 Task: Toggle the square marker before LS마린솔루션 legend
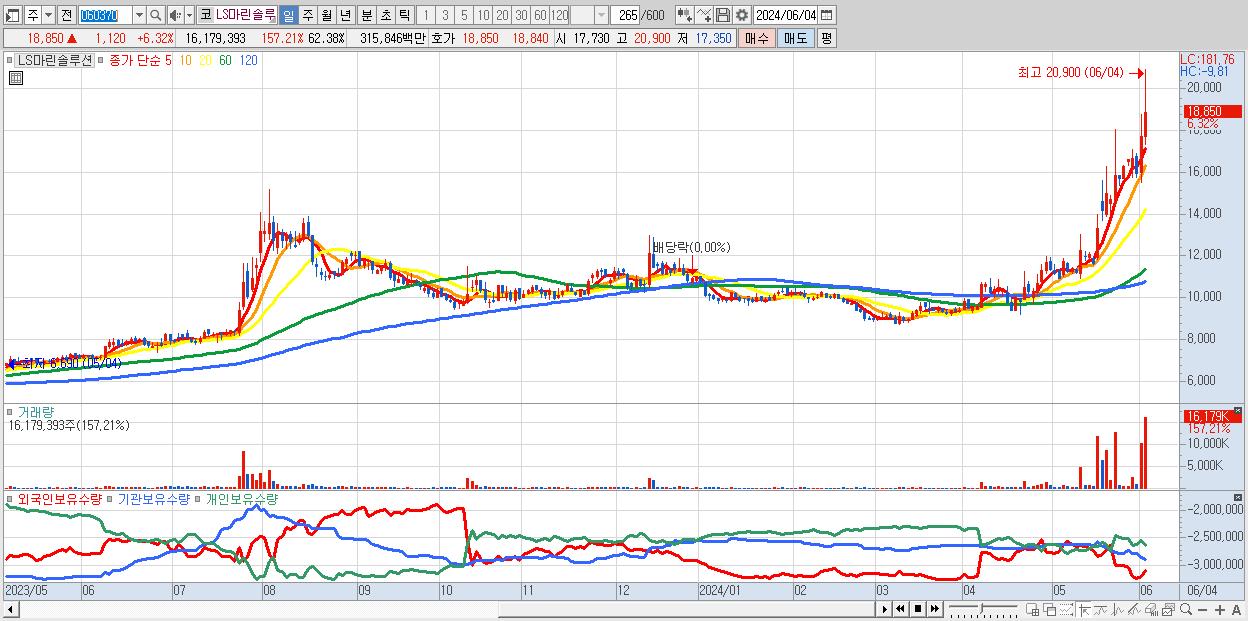pyautogui.click(x=12, y=60)
